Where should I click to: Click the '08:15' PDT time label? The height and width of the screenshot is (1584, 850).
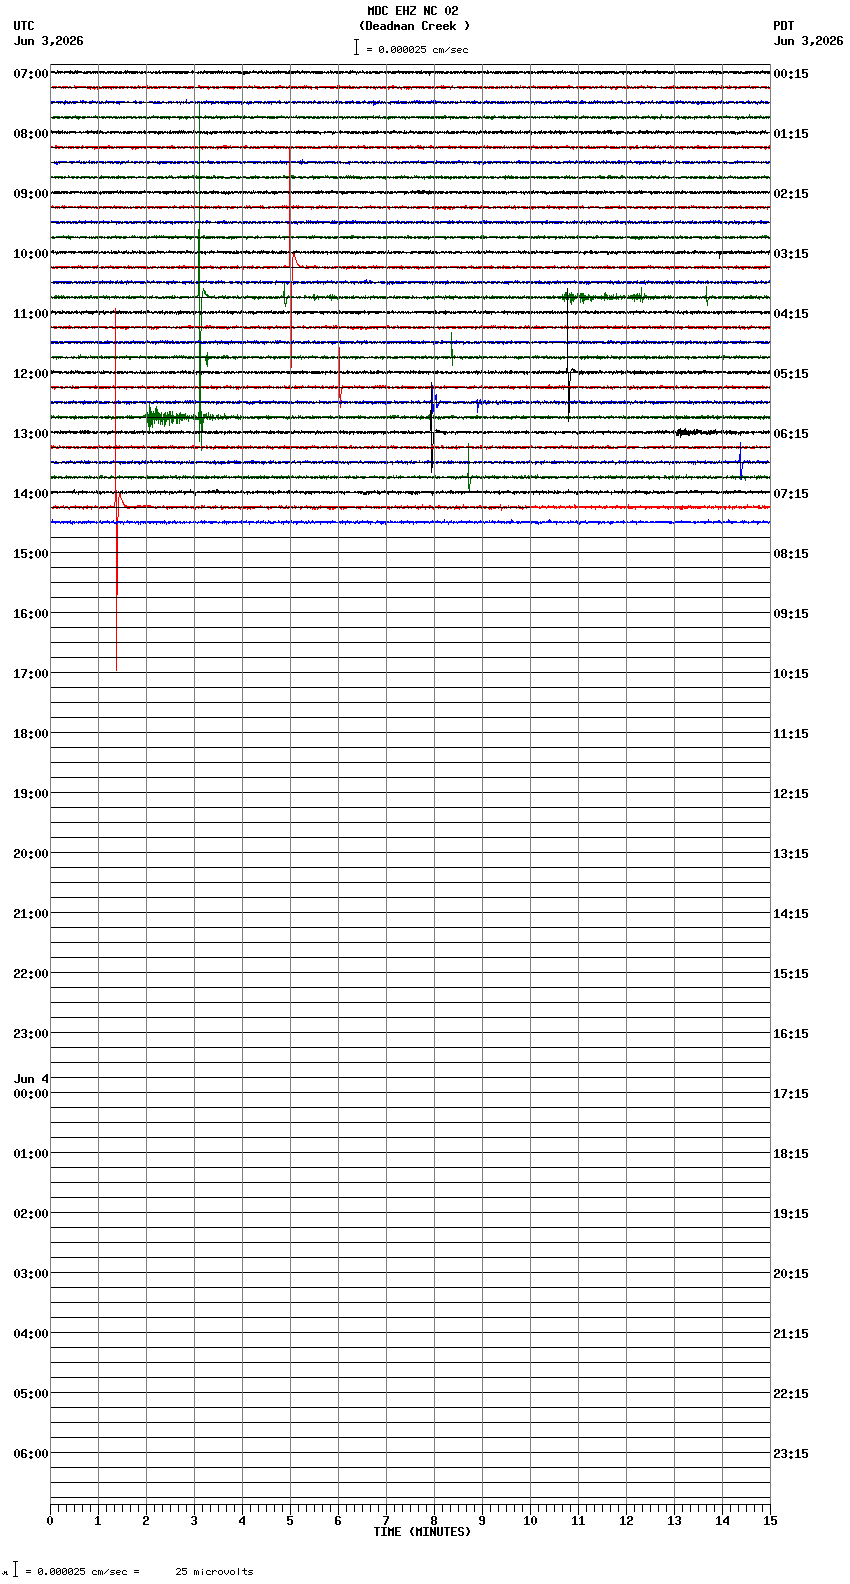tap(791, 554)
